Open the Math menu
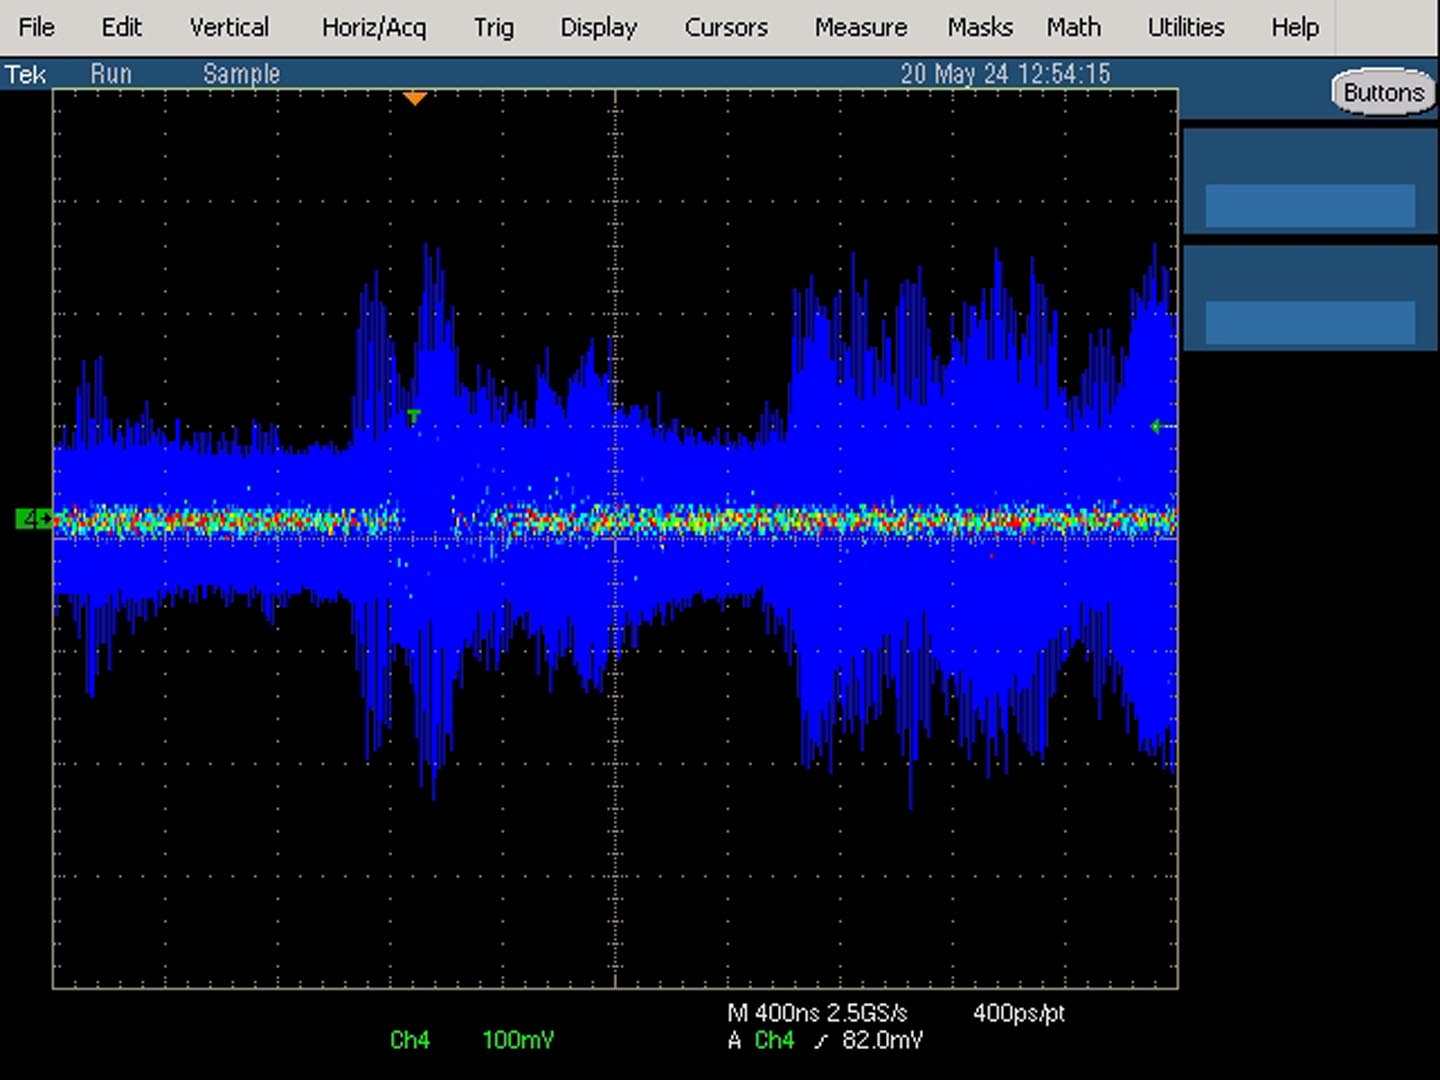Image resolution: width=1440 pixels, height=1080 pixels. tap(1074, 27)
